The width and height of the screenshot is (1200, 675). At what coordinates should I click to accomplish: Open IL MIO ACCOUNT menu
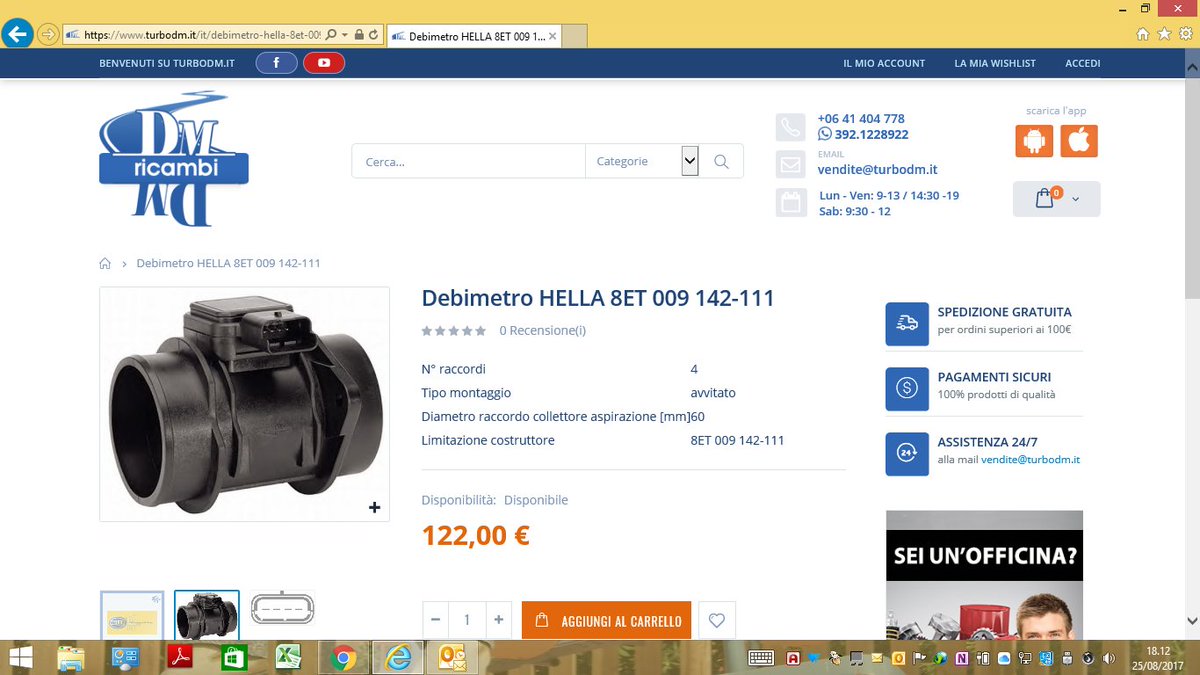[884, 63]
